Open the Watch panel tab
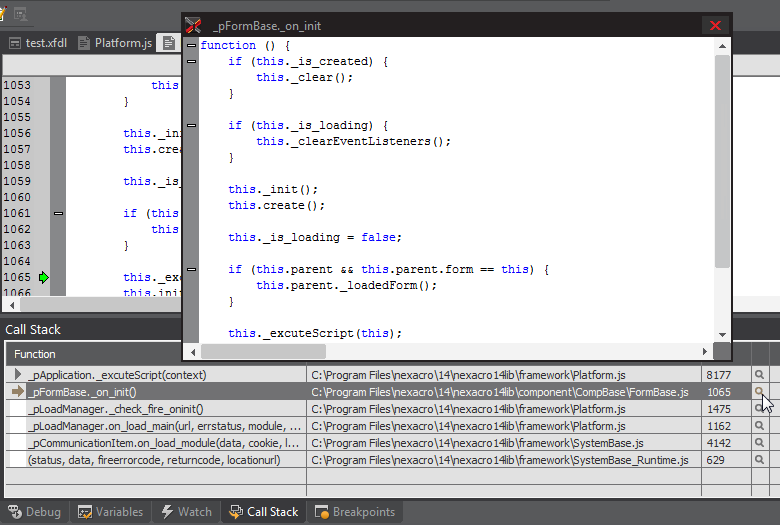Image resolution: width=780 pixels, height=525 pixels. [186, 512]
